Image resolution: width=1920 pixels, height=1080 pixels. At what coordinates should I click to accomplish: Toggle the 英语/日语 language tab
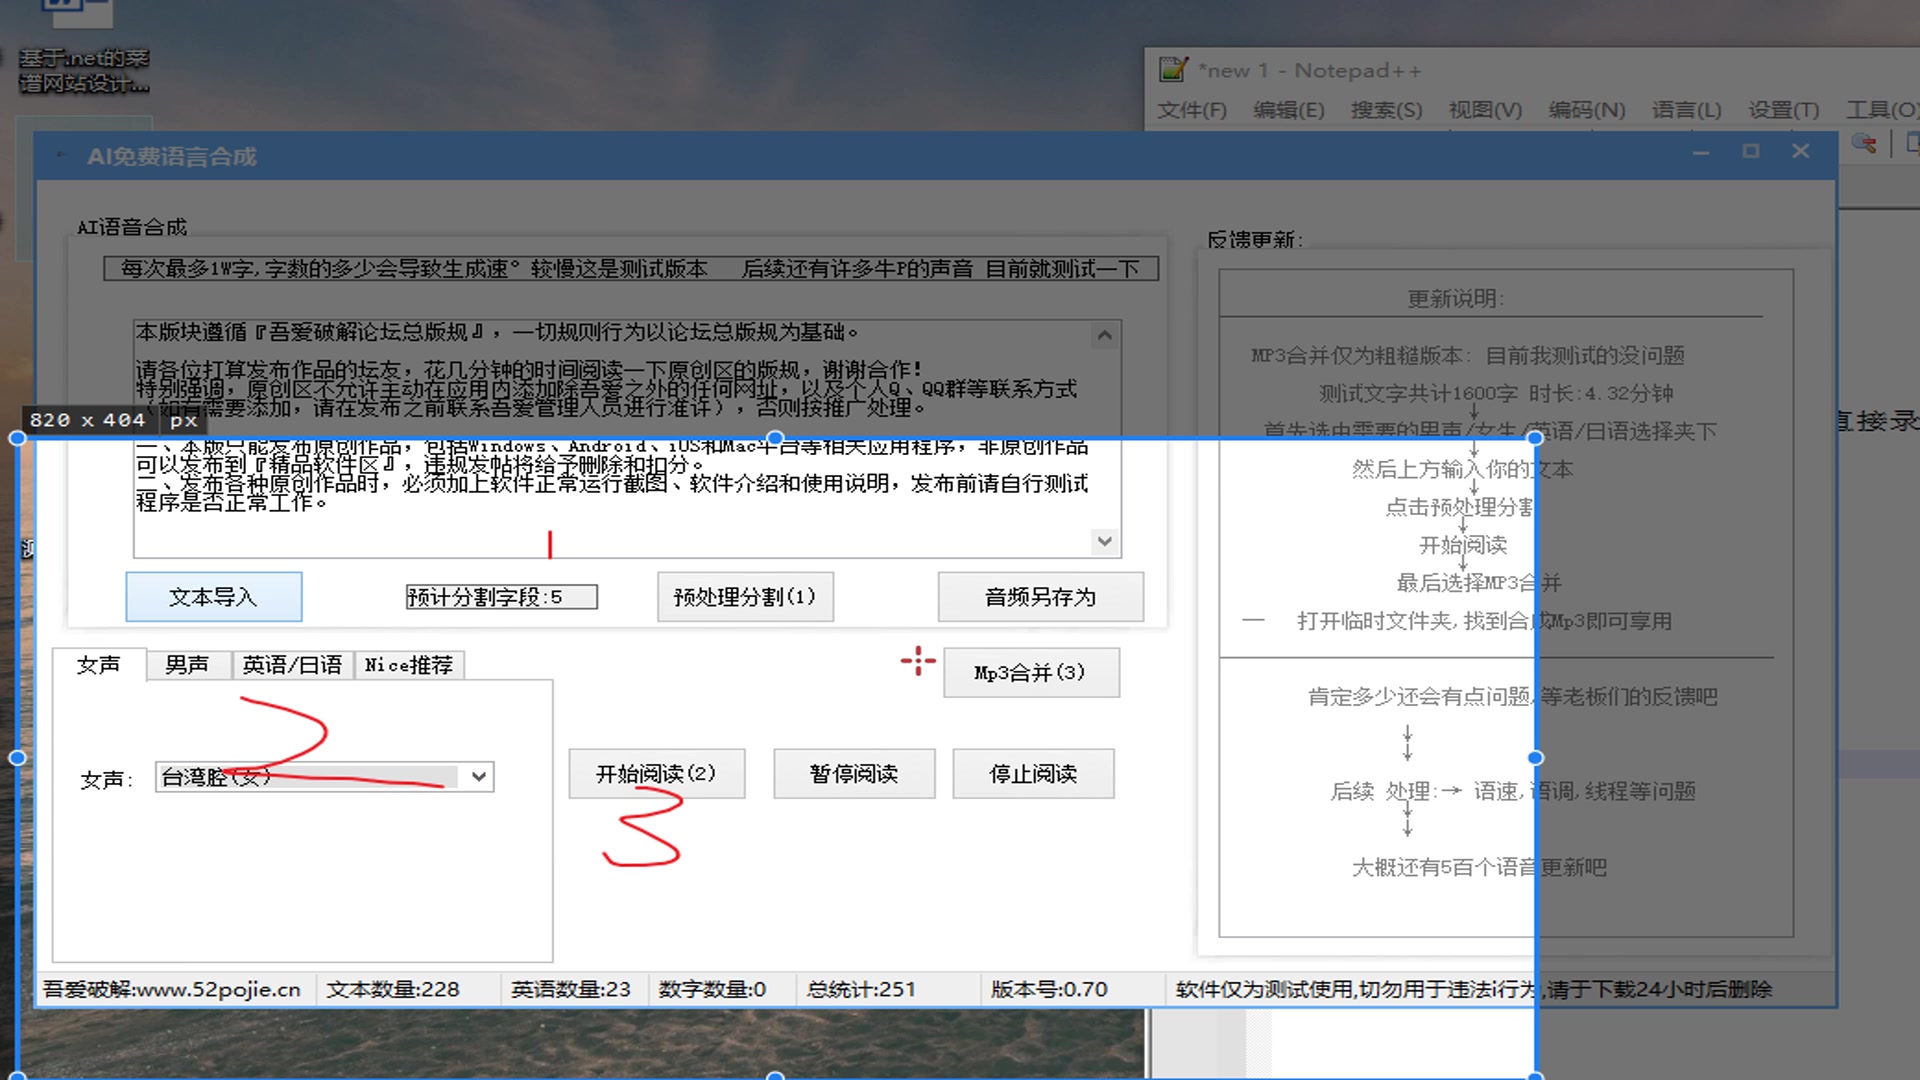[290, 665]
